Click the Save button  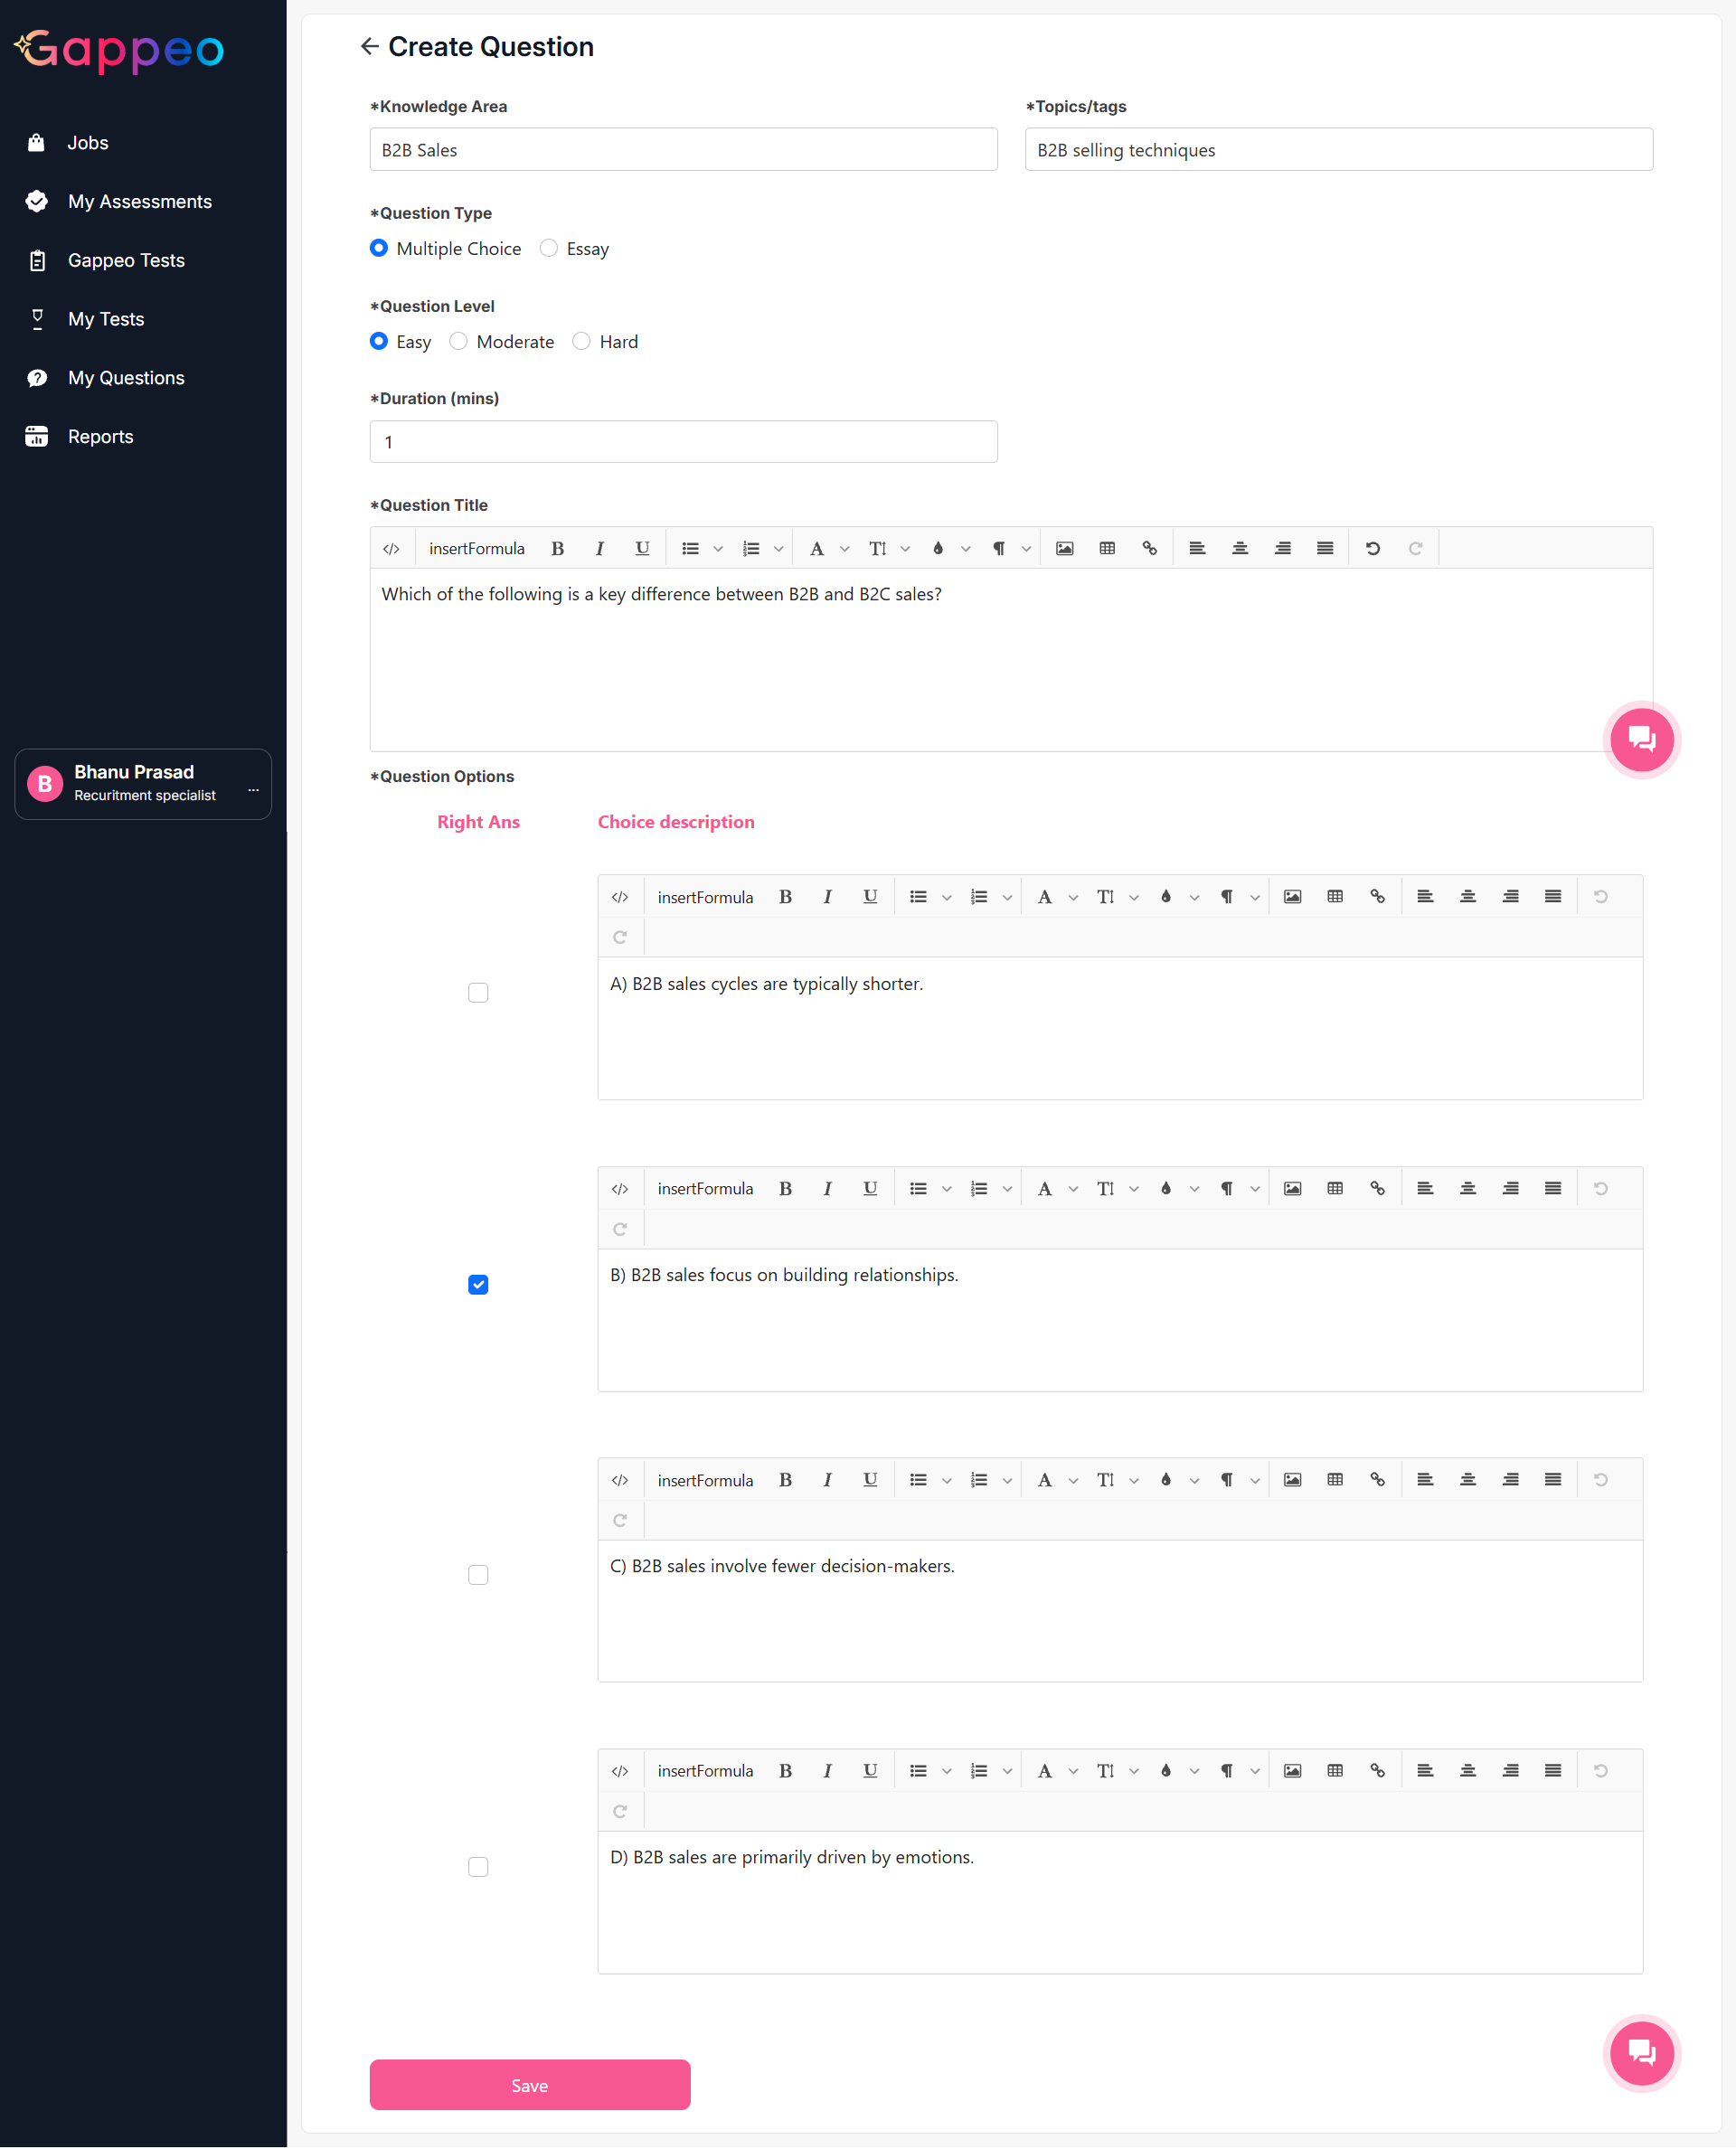(529, 2085)
